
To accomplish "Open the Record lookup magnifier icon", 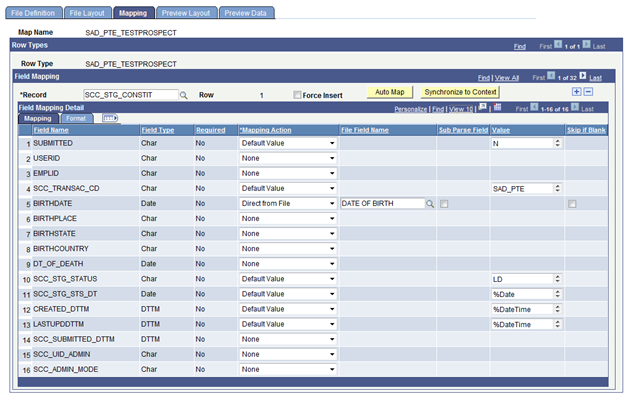I will 183,95.
